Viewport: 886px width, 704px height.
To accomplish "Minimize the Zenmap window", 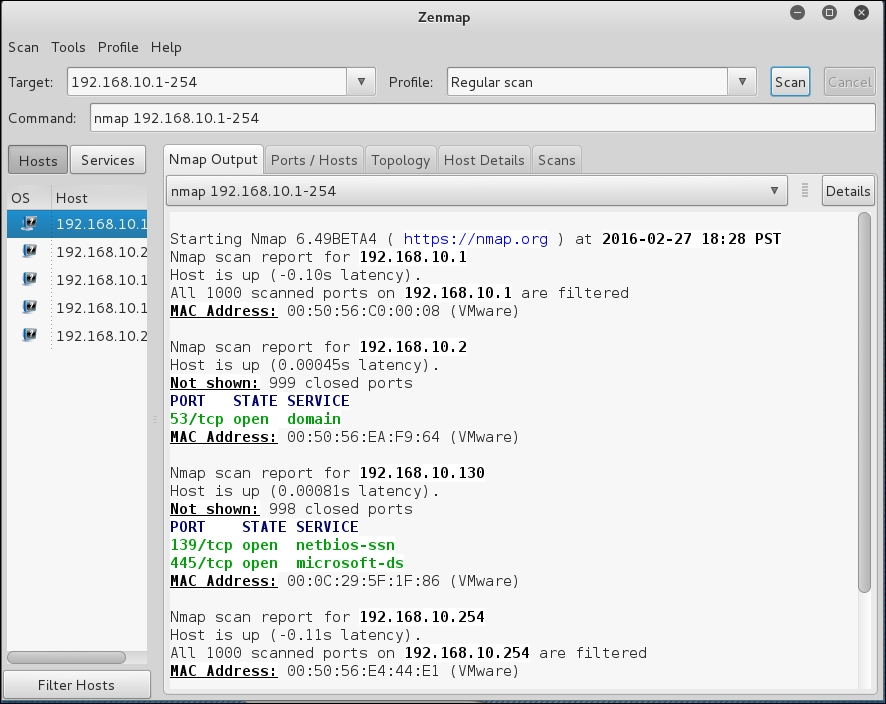I will (797, 14).
